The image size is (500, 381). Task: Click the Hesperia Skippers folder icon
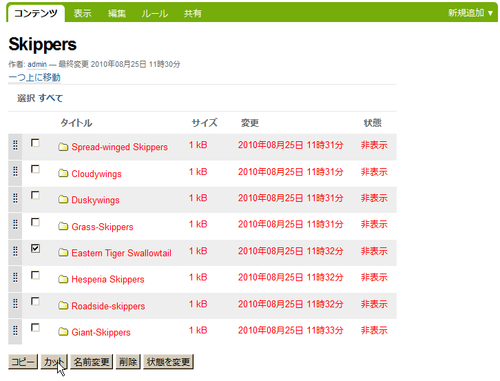pyautogui.click(x=63, y=279)
